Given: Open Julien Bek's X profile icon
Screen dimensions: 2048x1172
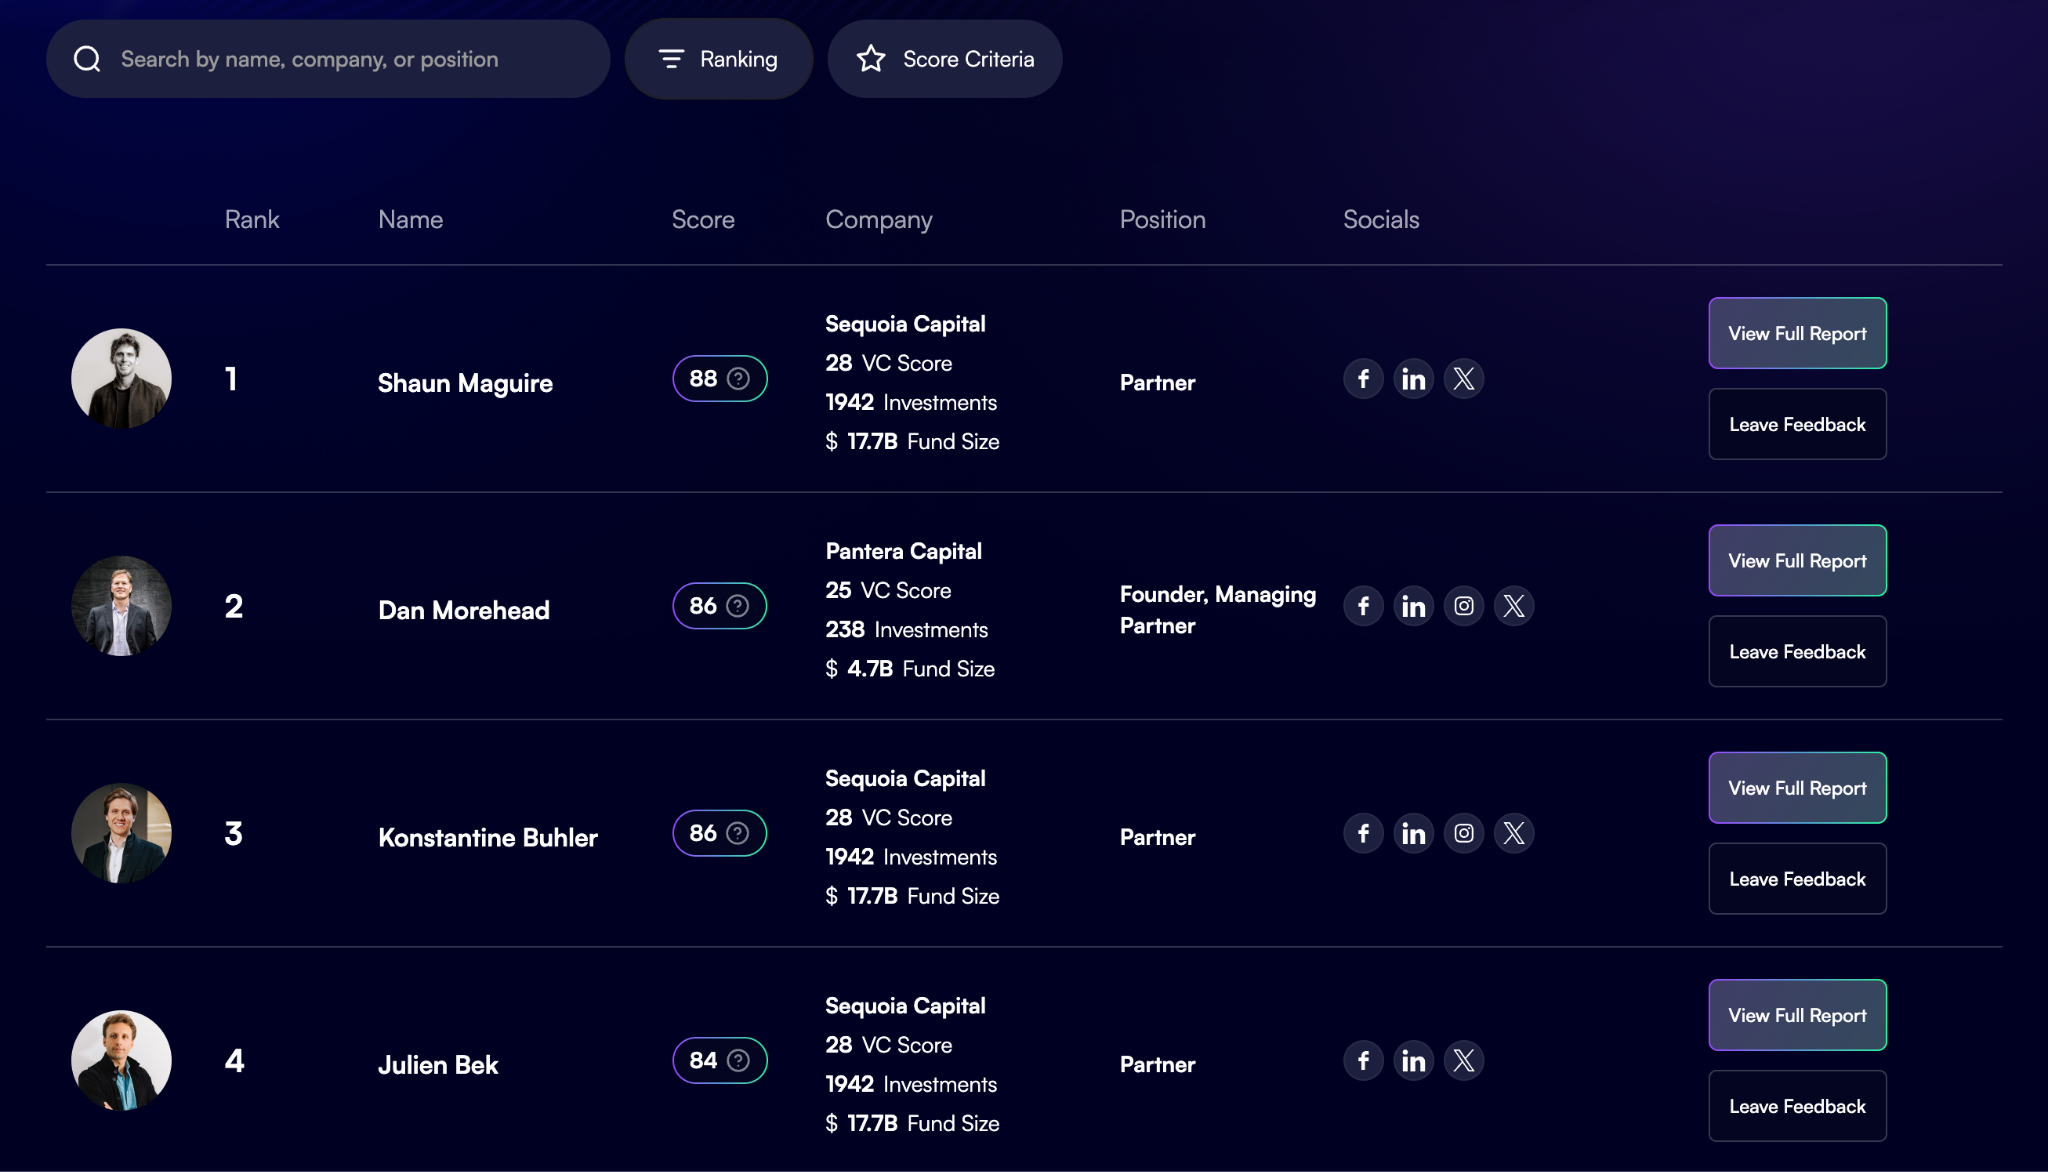Looking at the screenshot, I should (1463, 1060).
